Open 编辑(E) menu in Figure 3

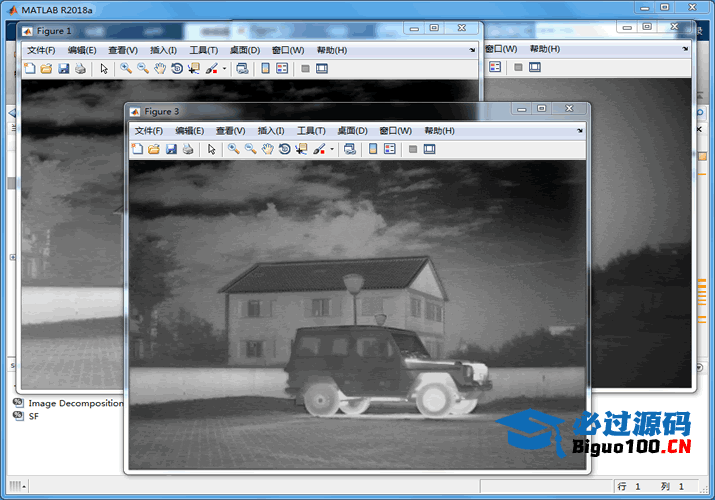coord(190,131)
